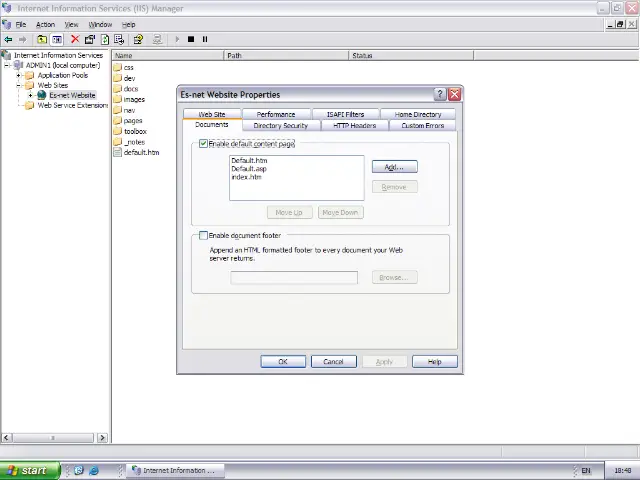
Task: Collapse the ADMIN1 (local computer) node
Action: point(7,65)
